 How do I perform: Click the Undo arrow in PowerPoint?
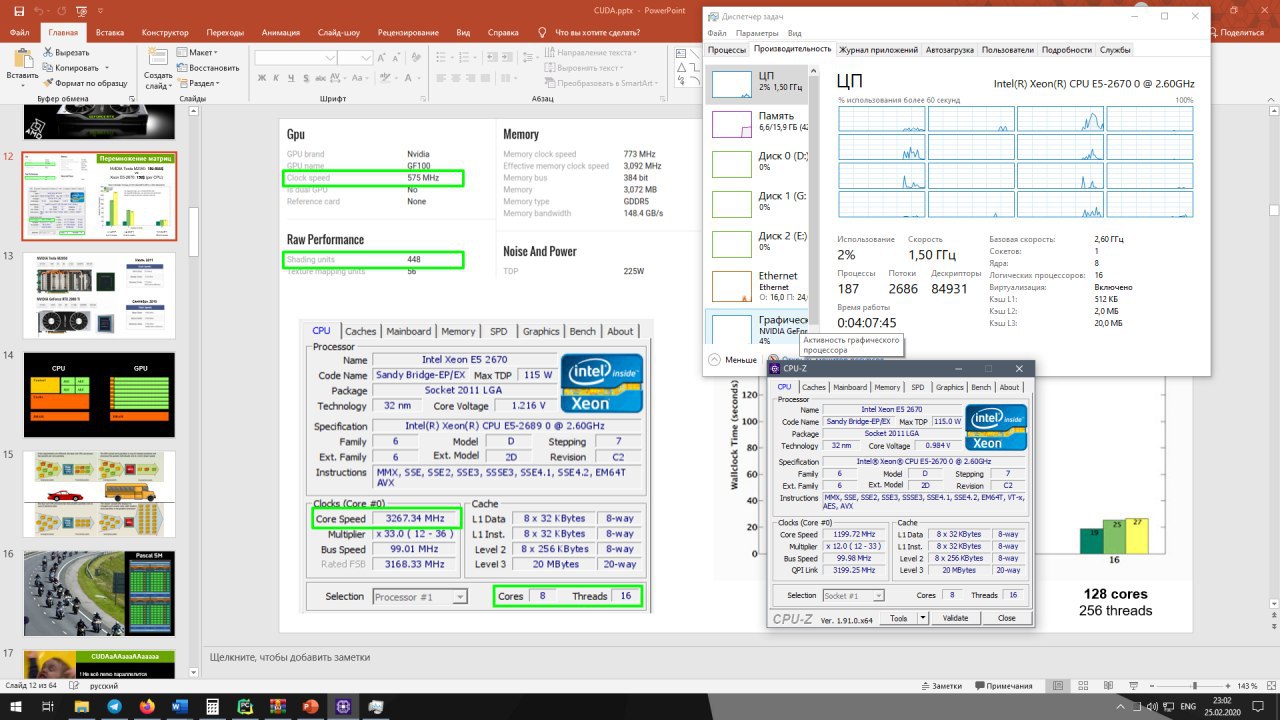[37, 11]
